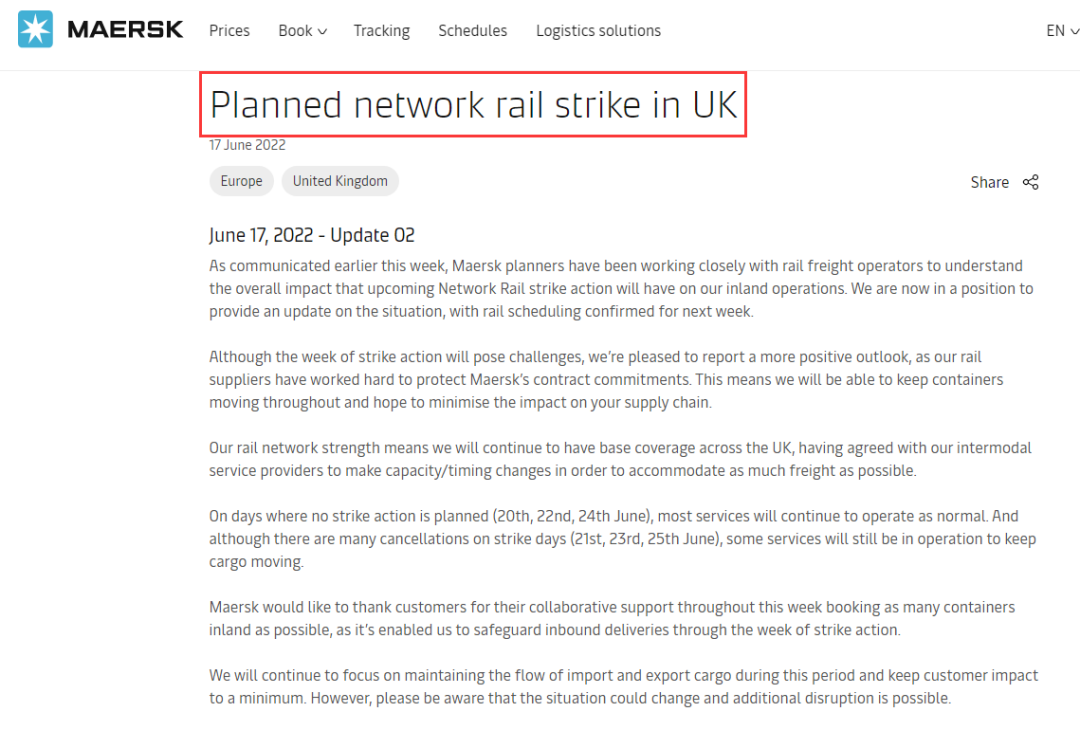The height and width of the screenshot is (730, 1080).
Task: Click the paragraph starting Our rail network strength
Action: click(620, 459)
